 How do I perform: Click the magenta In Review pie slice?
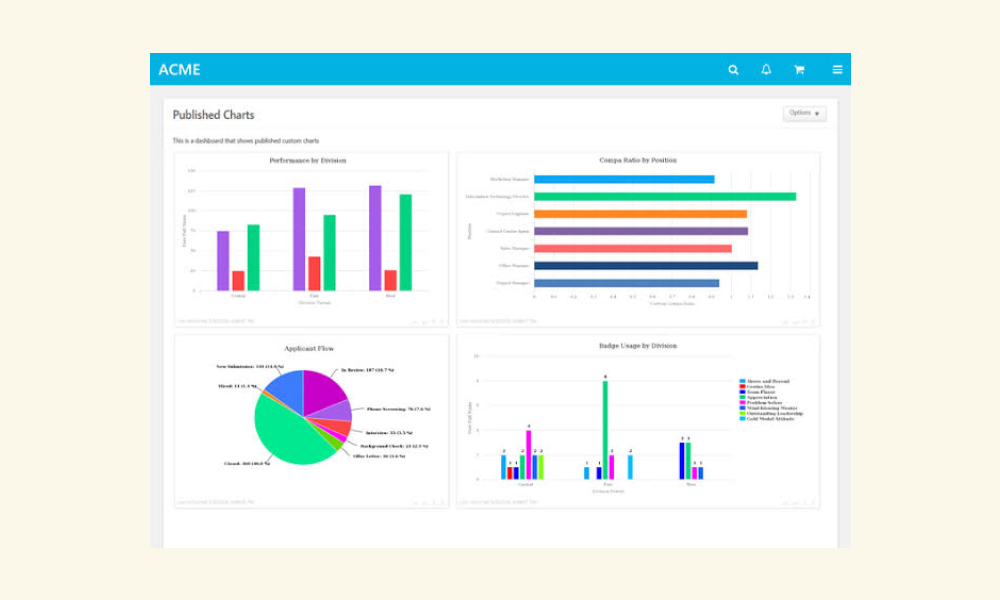coord(322,390)
